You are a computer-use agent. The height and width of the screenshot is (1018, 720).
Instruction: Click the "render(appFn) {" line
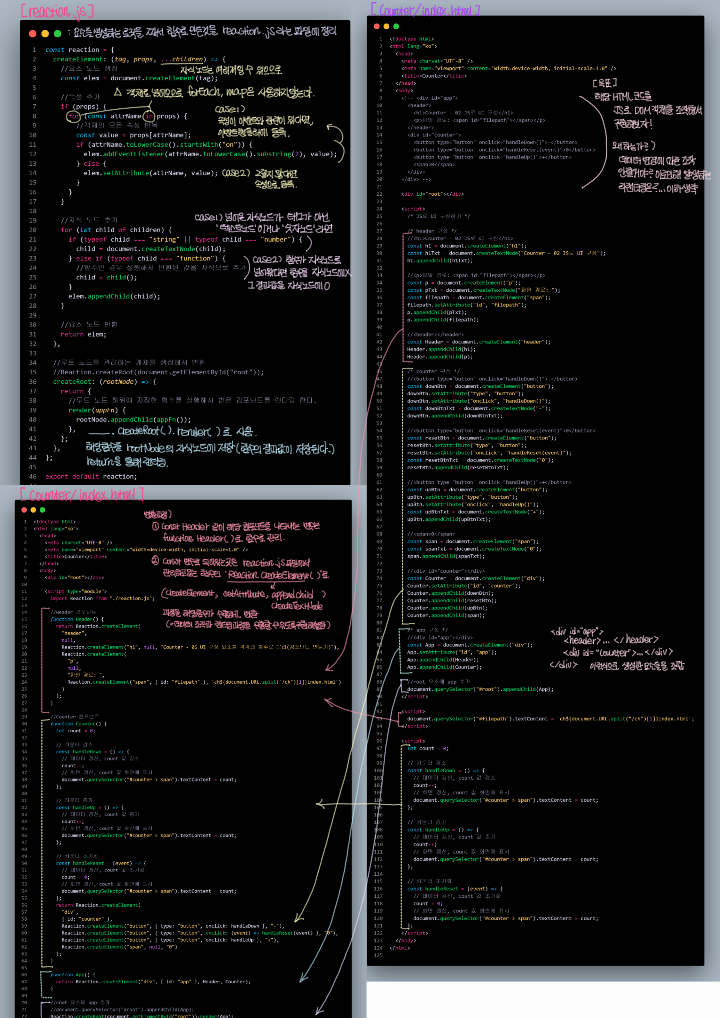point(97,410)
